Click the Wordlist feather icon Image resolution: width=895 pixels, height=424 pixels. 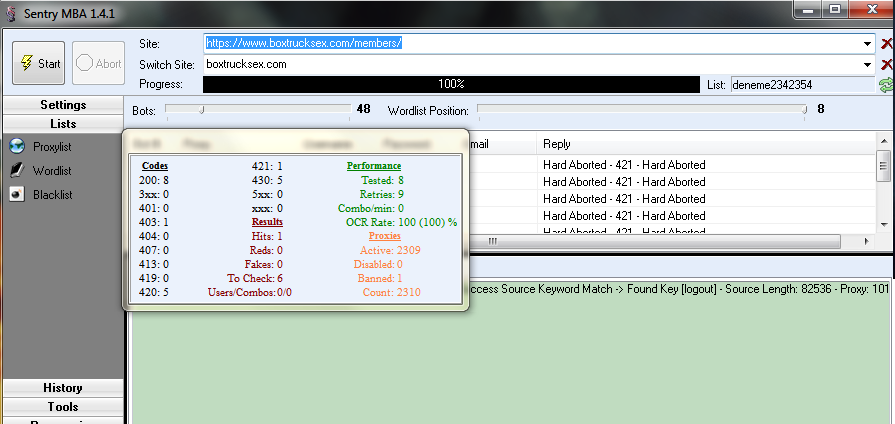click(x=17, y=170)
